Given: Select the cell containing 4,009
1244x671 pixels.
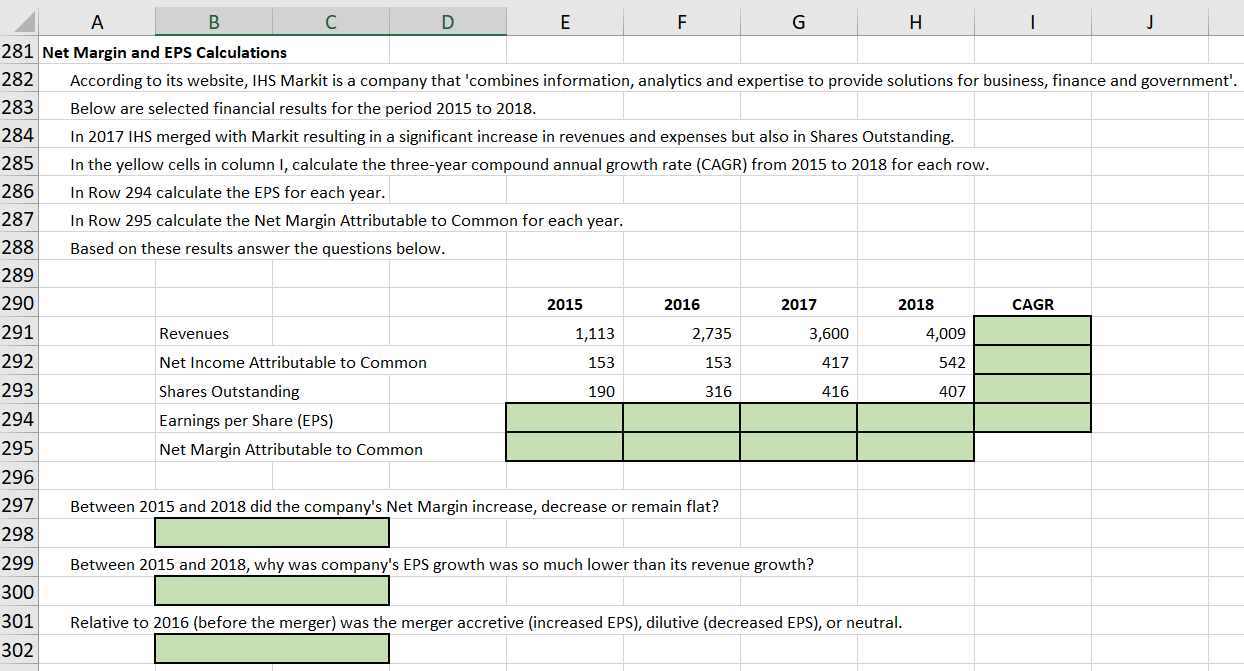Looking at the screenshot, I should pyautogui.click(x=914, y=332).
